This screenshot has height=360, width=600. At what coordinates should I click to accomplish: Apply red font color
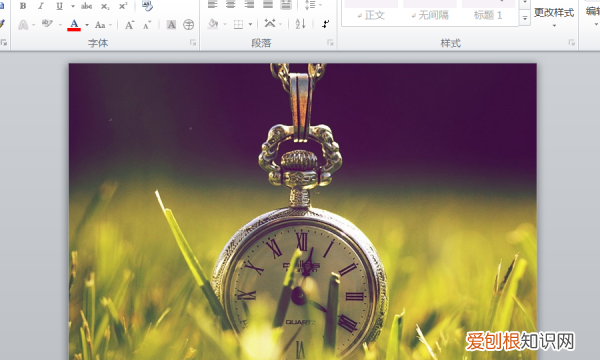point(74,25)
